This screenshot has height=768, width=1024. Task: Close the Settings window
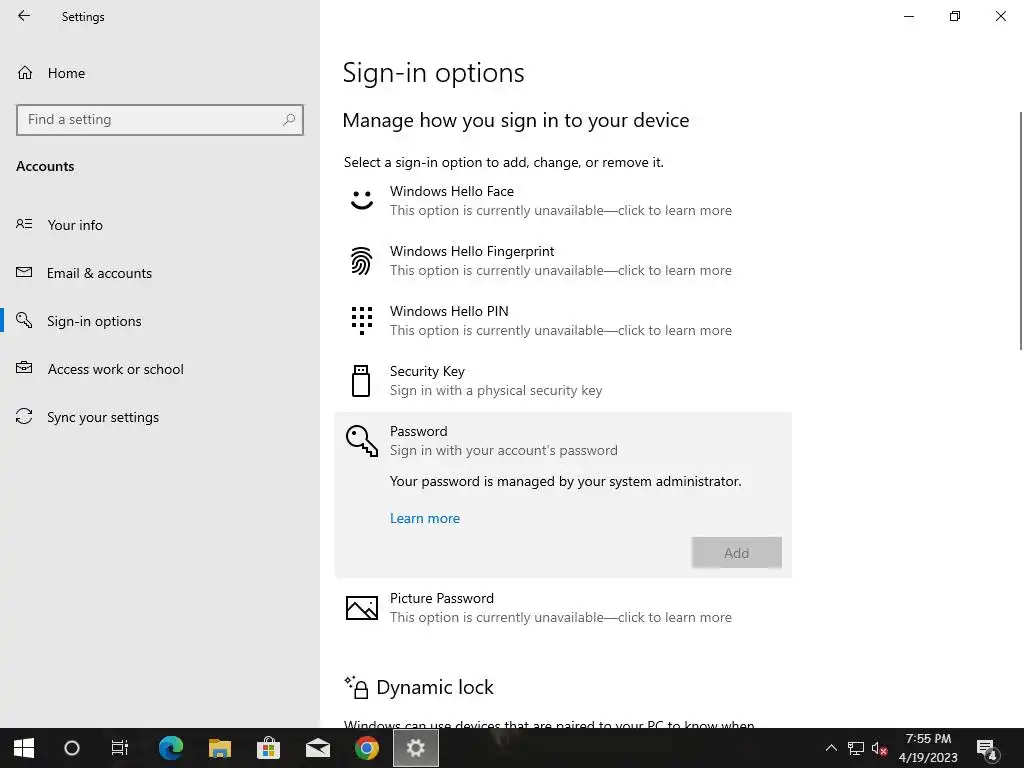[1000, 16]
